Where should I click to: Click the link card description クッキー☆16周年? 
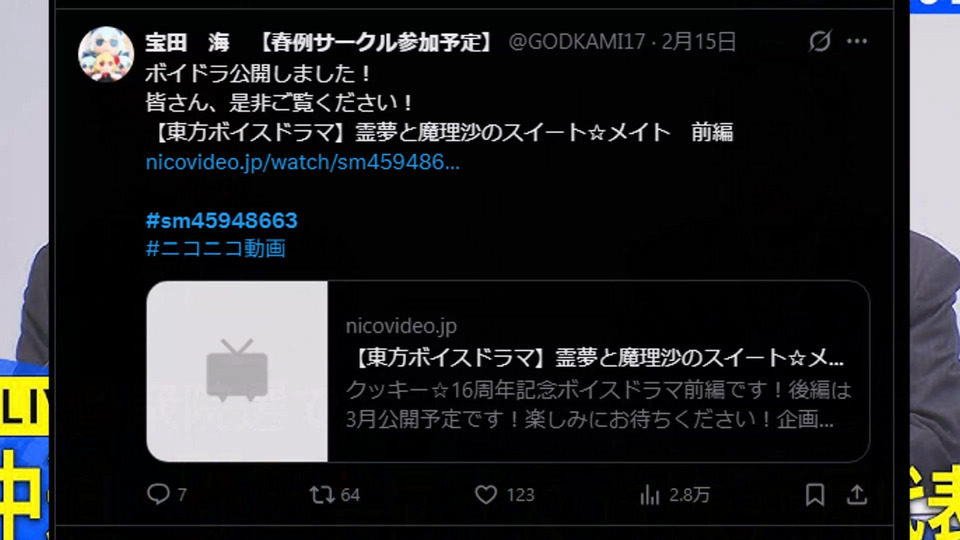tap(598, 405)
